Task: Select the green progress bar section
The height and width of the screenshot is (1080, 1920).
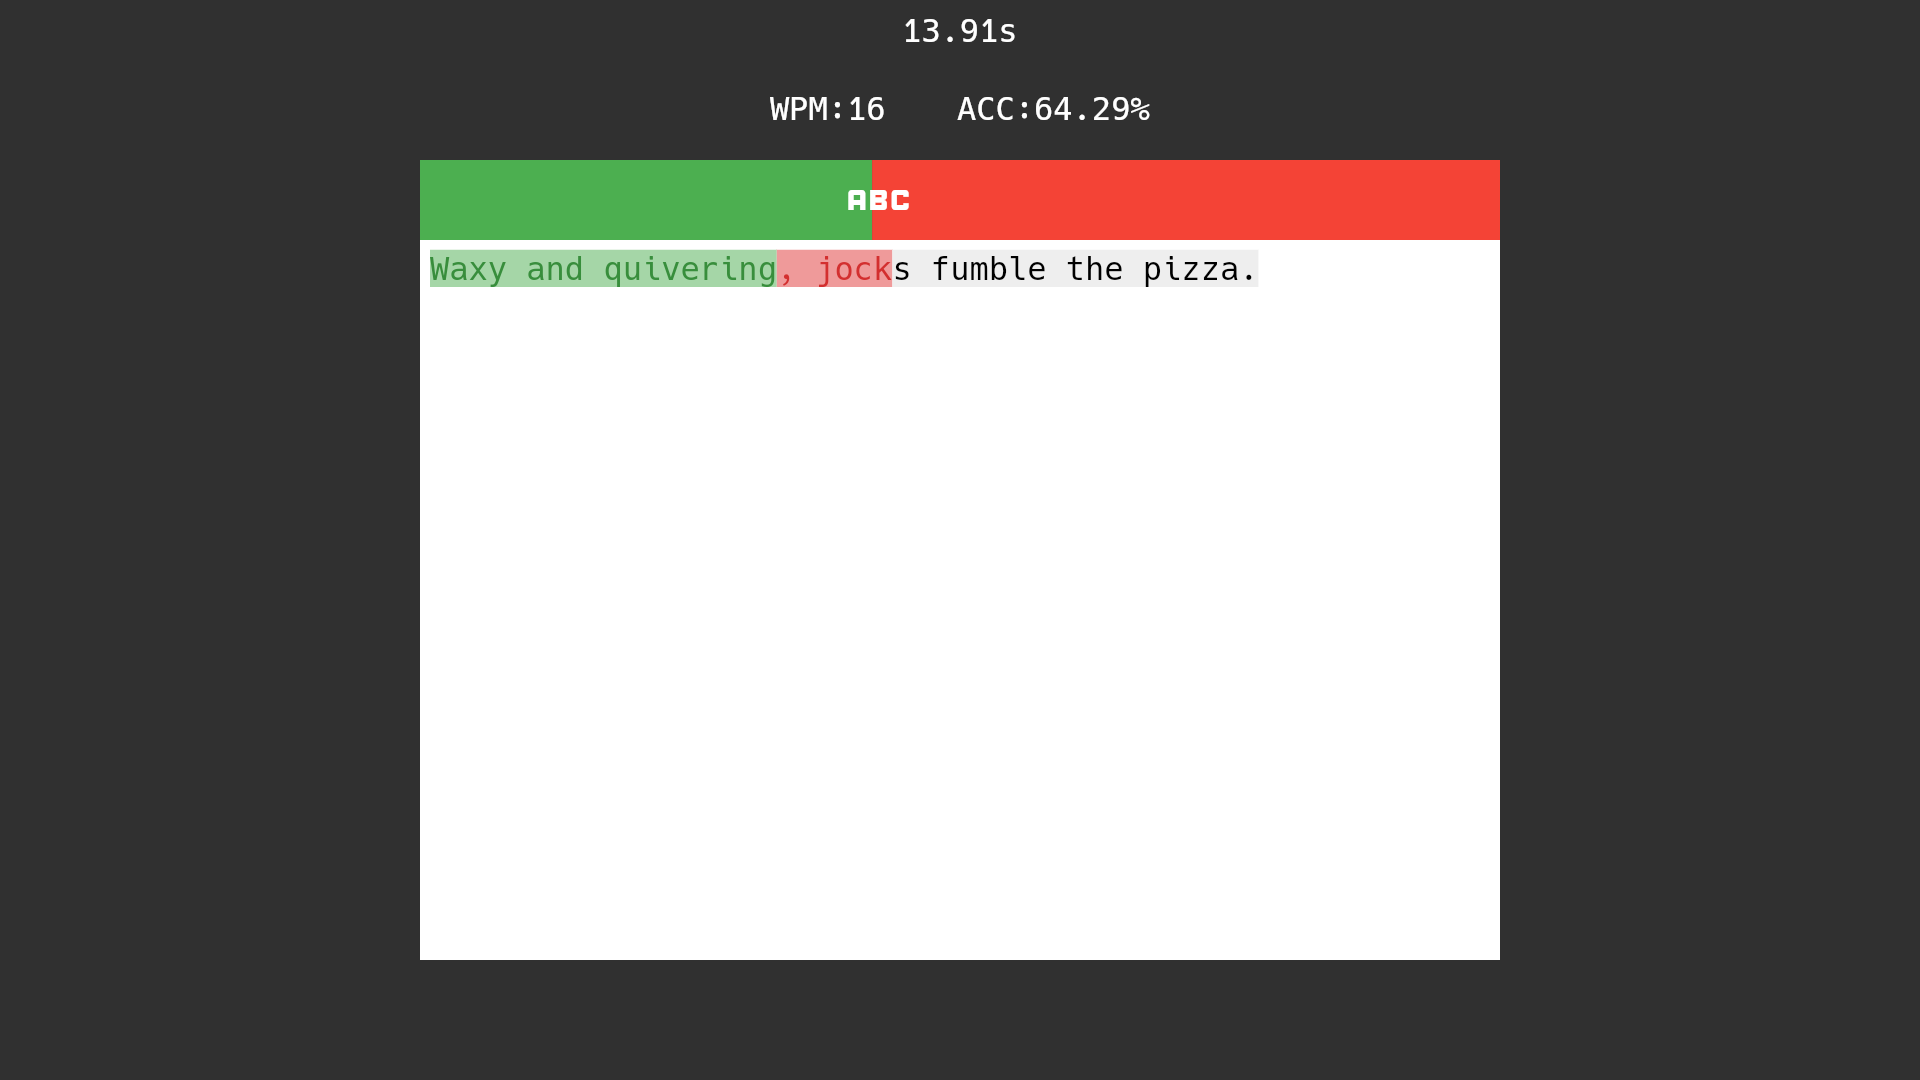Action: (x=646, y=199)
